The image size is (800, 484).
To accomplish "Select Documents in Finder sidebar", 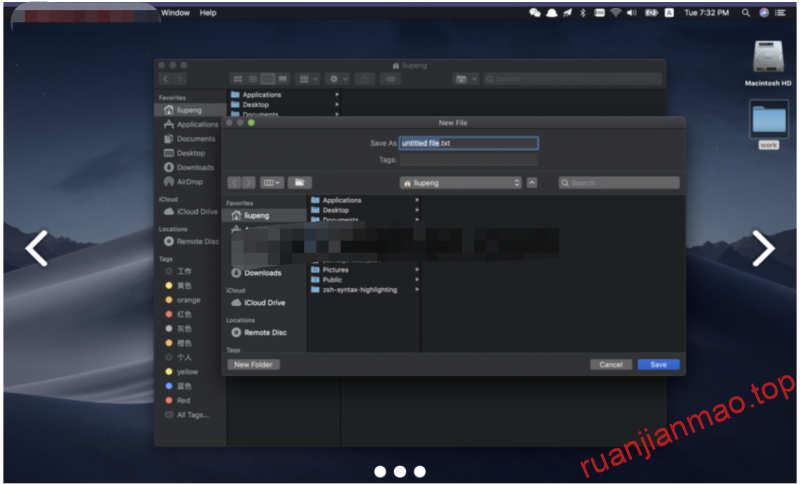I will (x=190, y=138).
